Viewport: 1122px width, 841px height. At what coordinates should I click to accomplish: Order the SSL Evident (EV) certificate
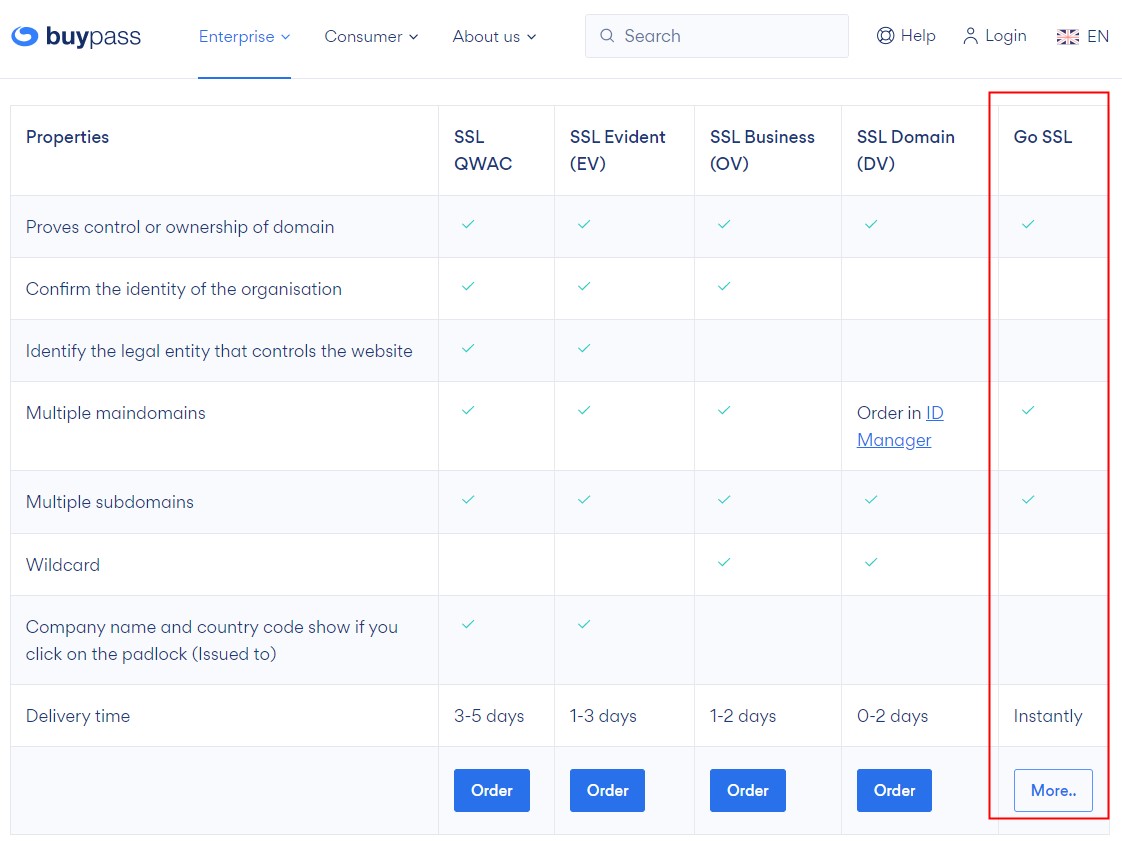(608, 790)
